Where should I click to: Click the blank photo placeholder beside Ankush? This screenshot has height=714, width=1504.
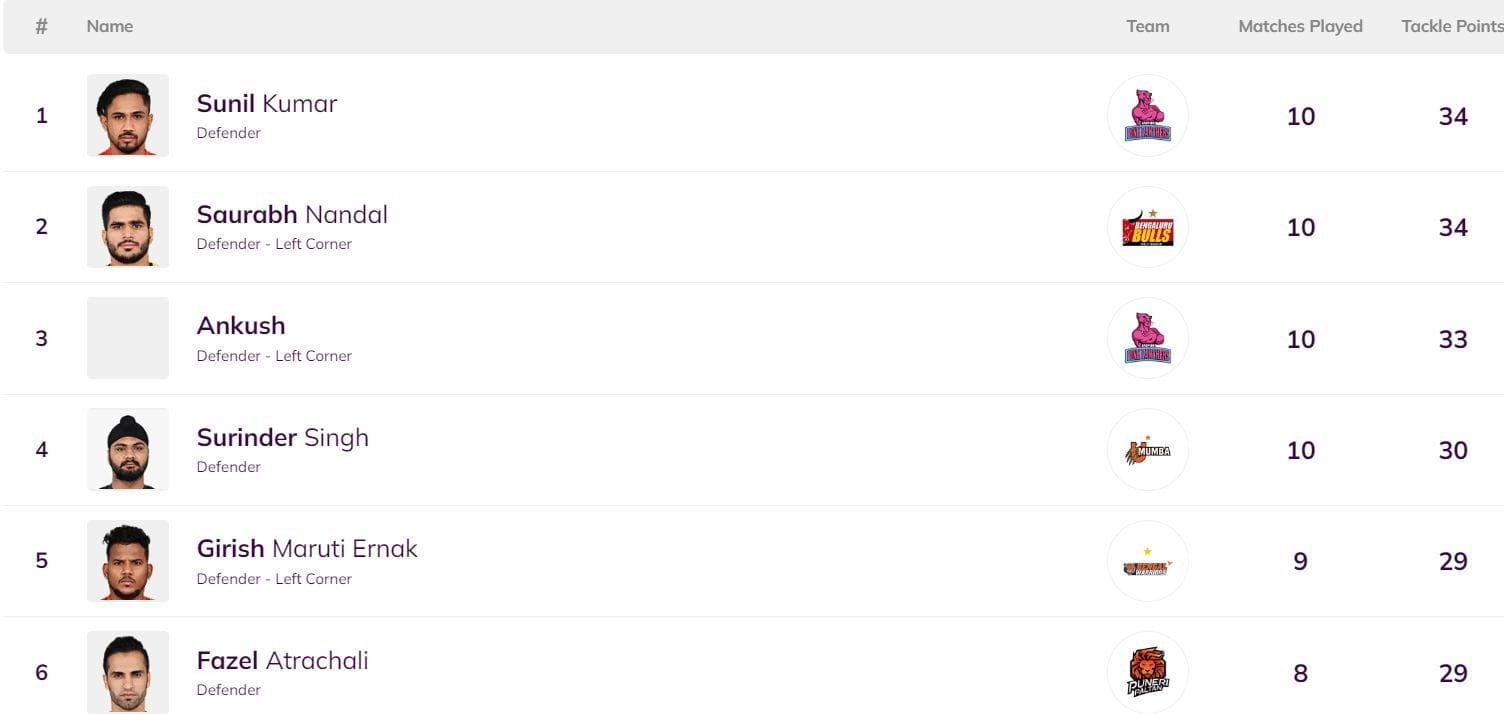click(x=128, y=338)
